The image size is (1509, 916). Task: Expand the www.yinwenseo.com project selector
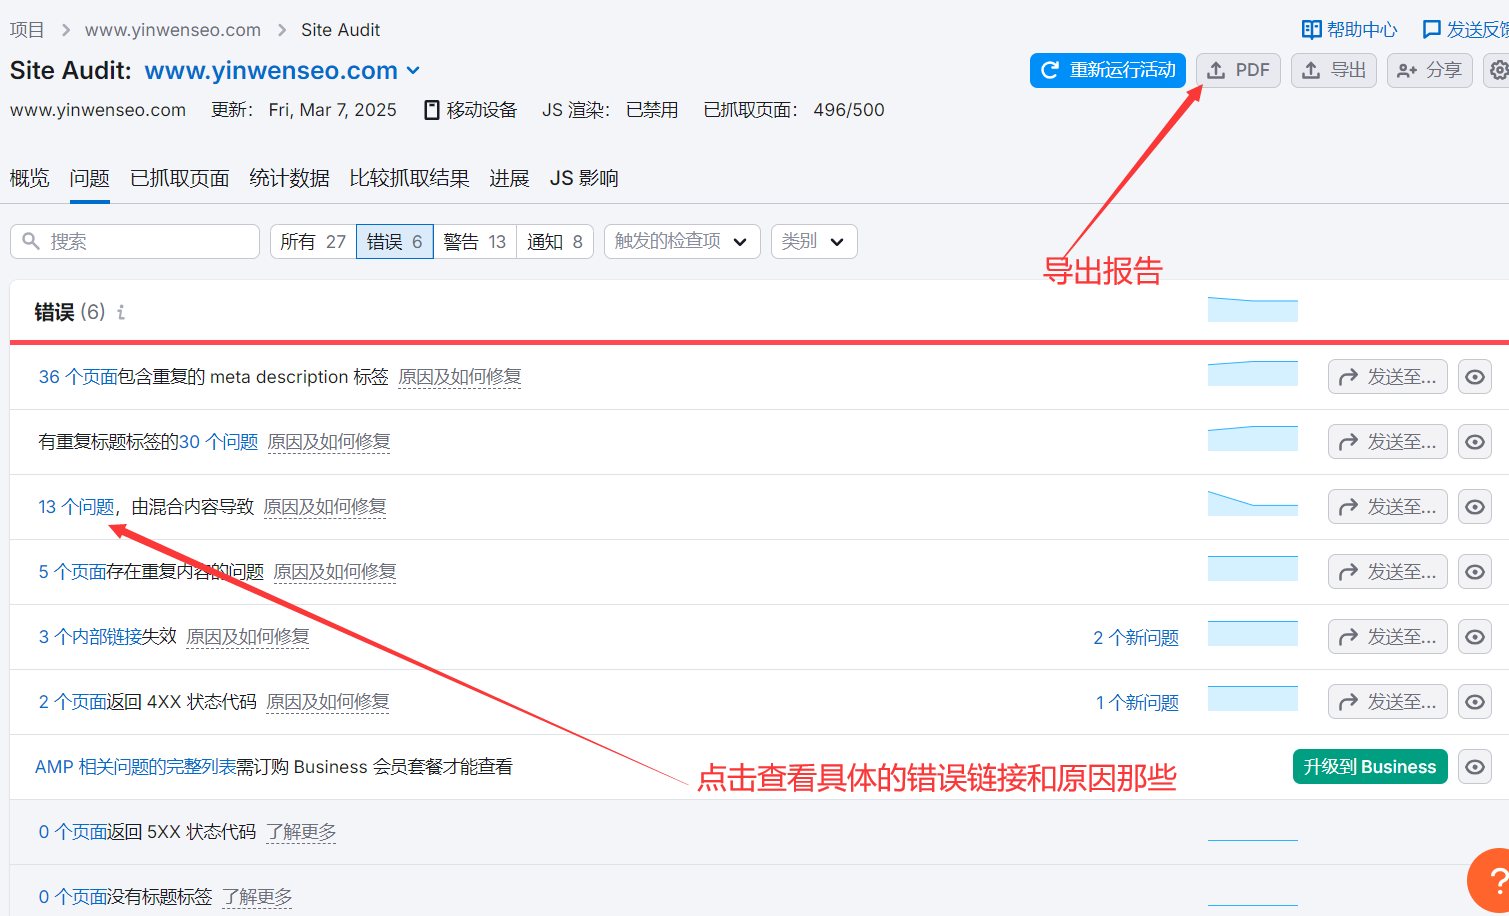(283, 71)
